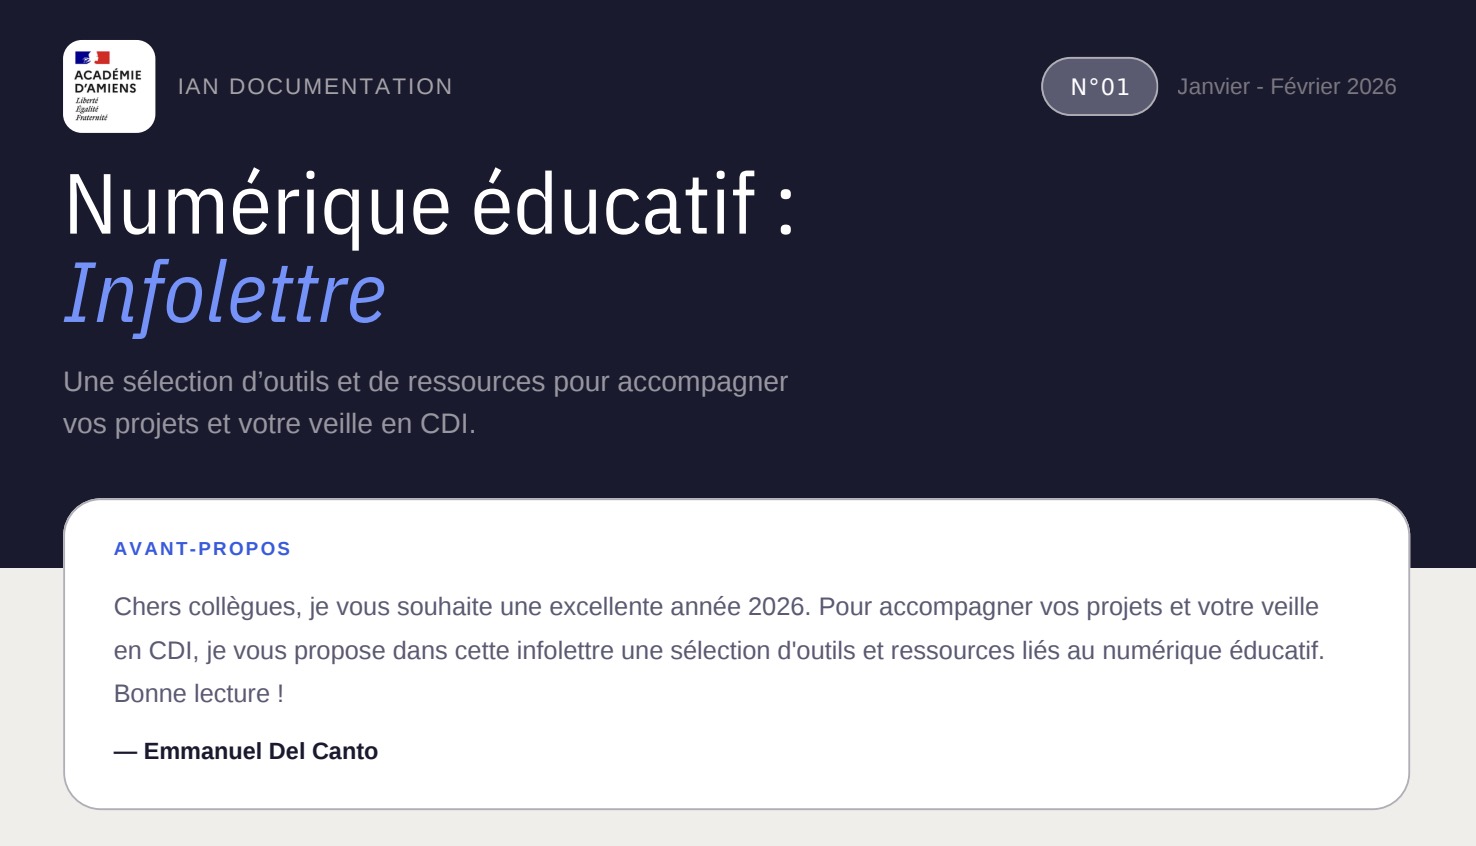Click the word "accompagner" in the subtitle
This screenshot has height=846, width=1476.
[x=702, y=382]
